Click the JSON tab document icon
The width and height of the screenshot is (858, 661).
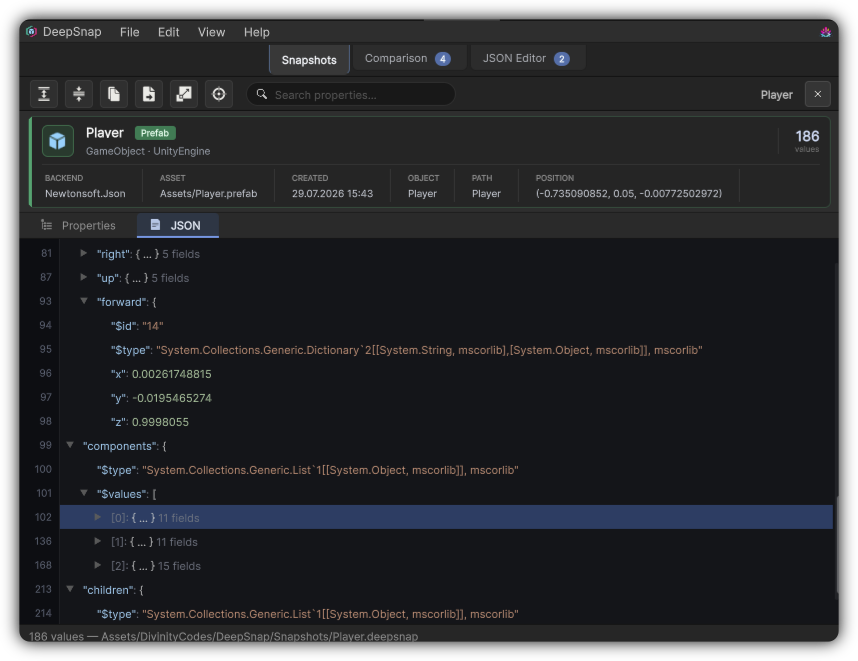(x=155, y=225)
